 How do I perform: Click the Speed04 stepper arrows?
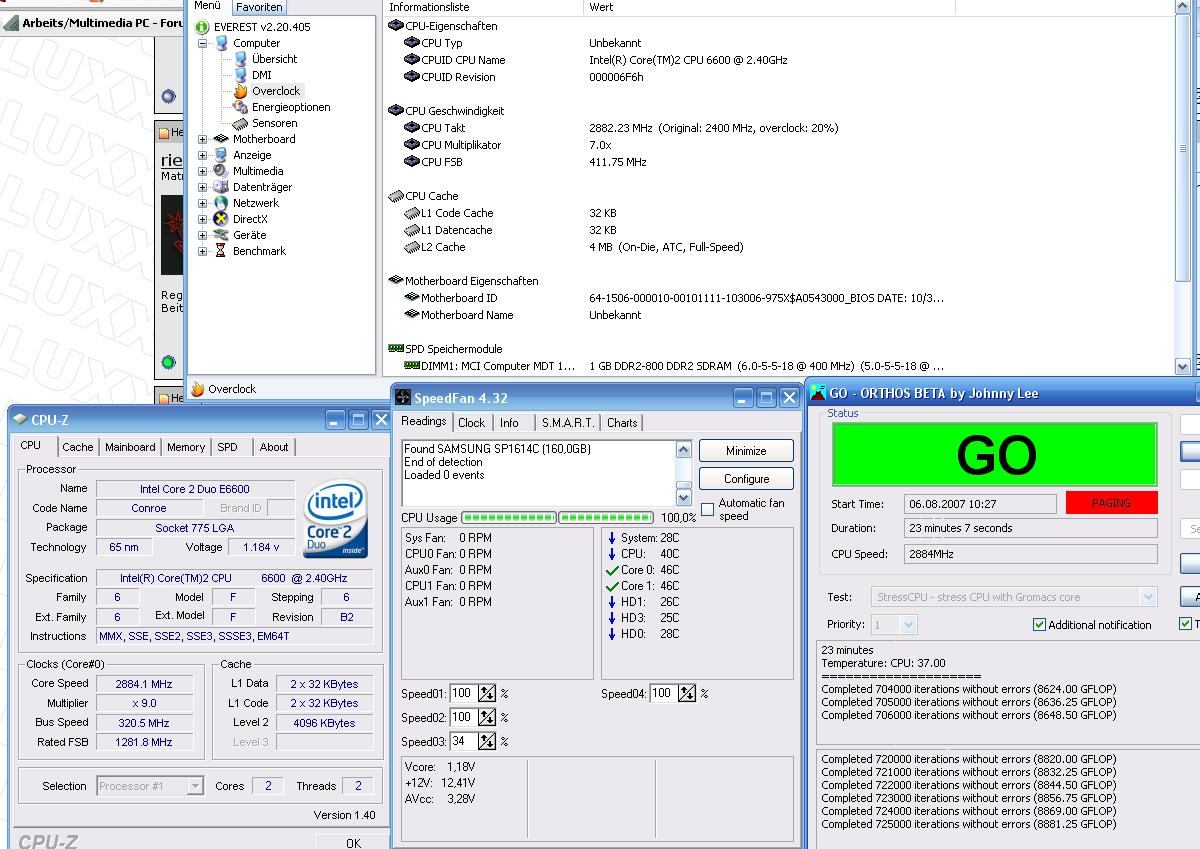[x=687, y=693]
